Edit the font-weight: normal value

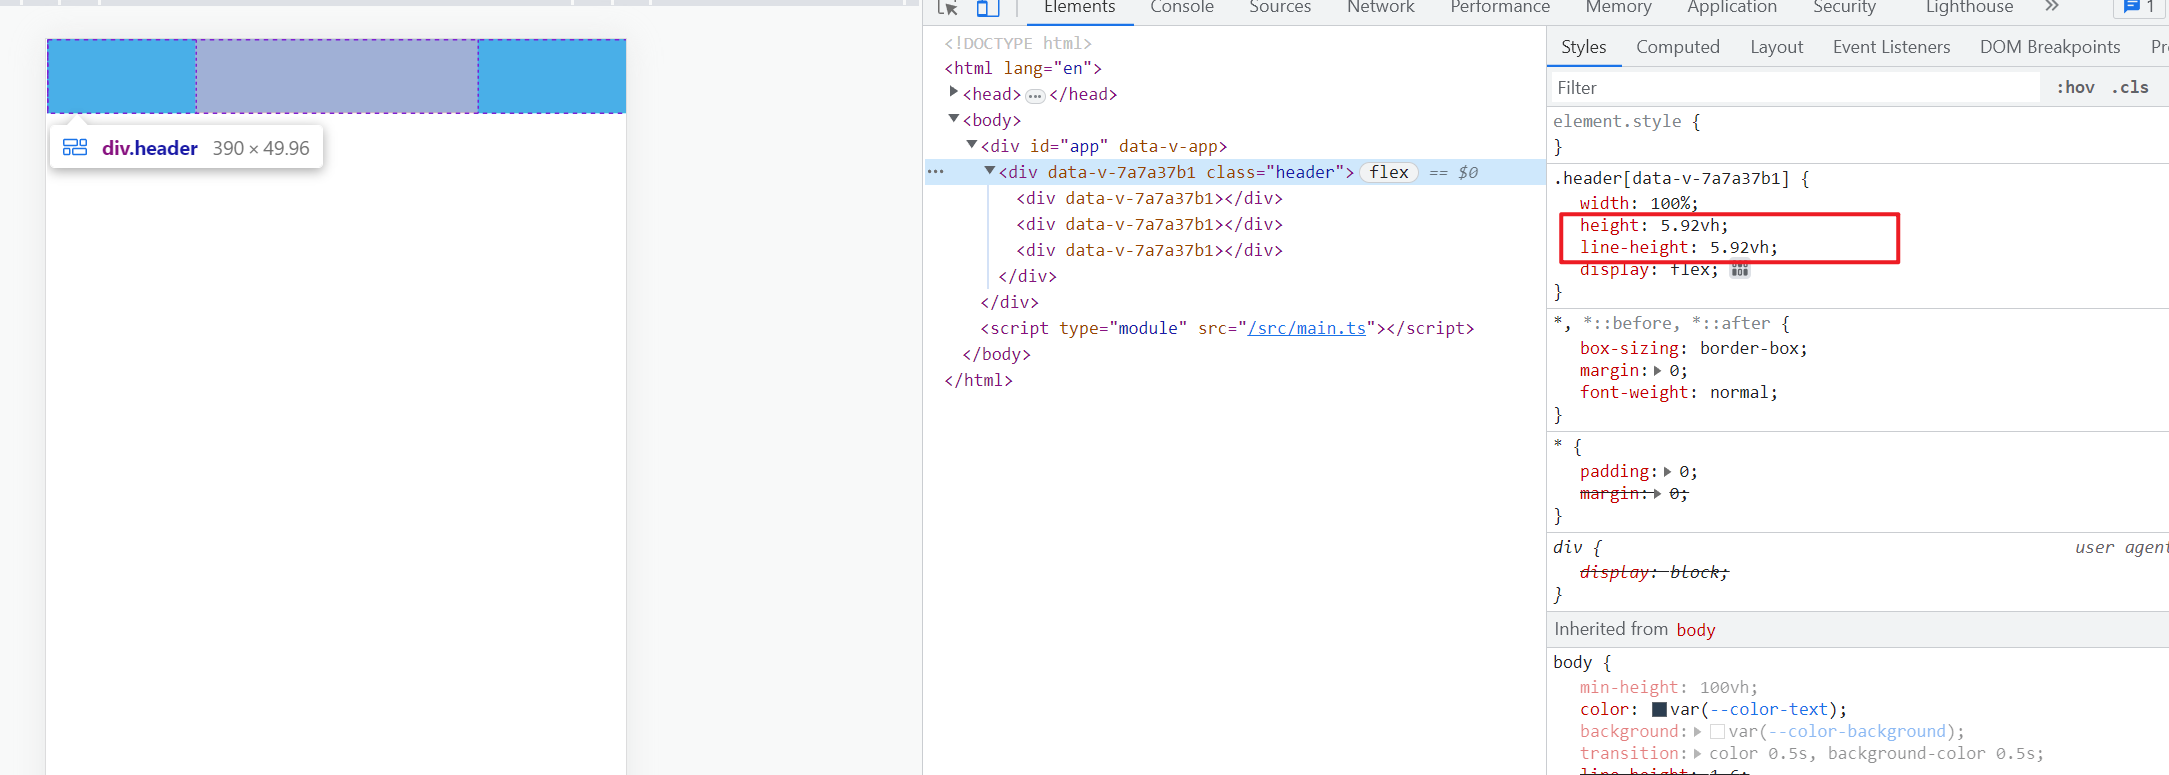coord(1738,393)
